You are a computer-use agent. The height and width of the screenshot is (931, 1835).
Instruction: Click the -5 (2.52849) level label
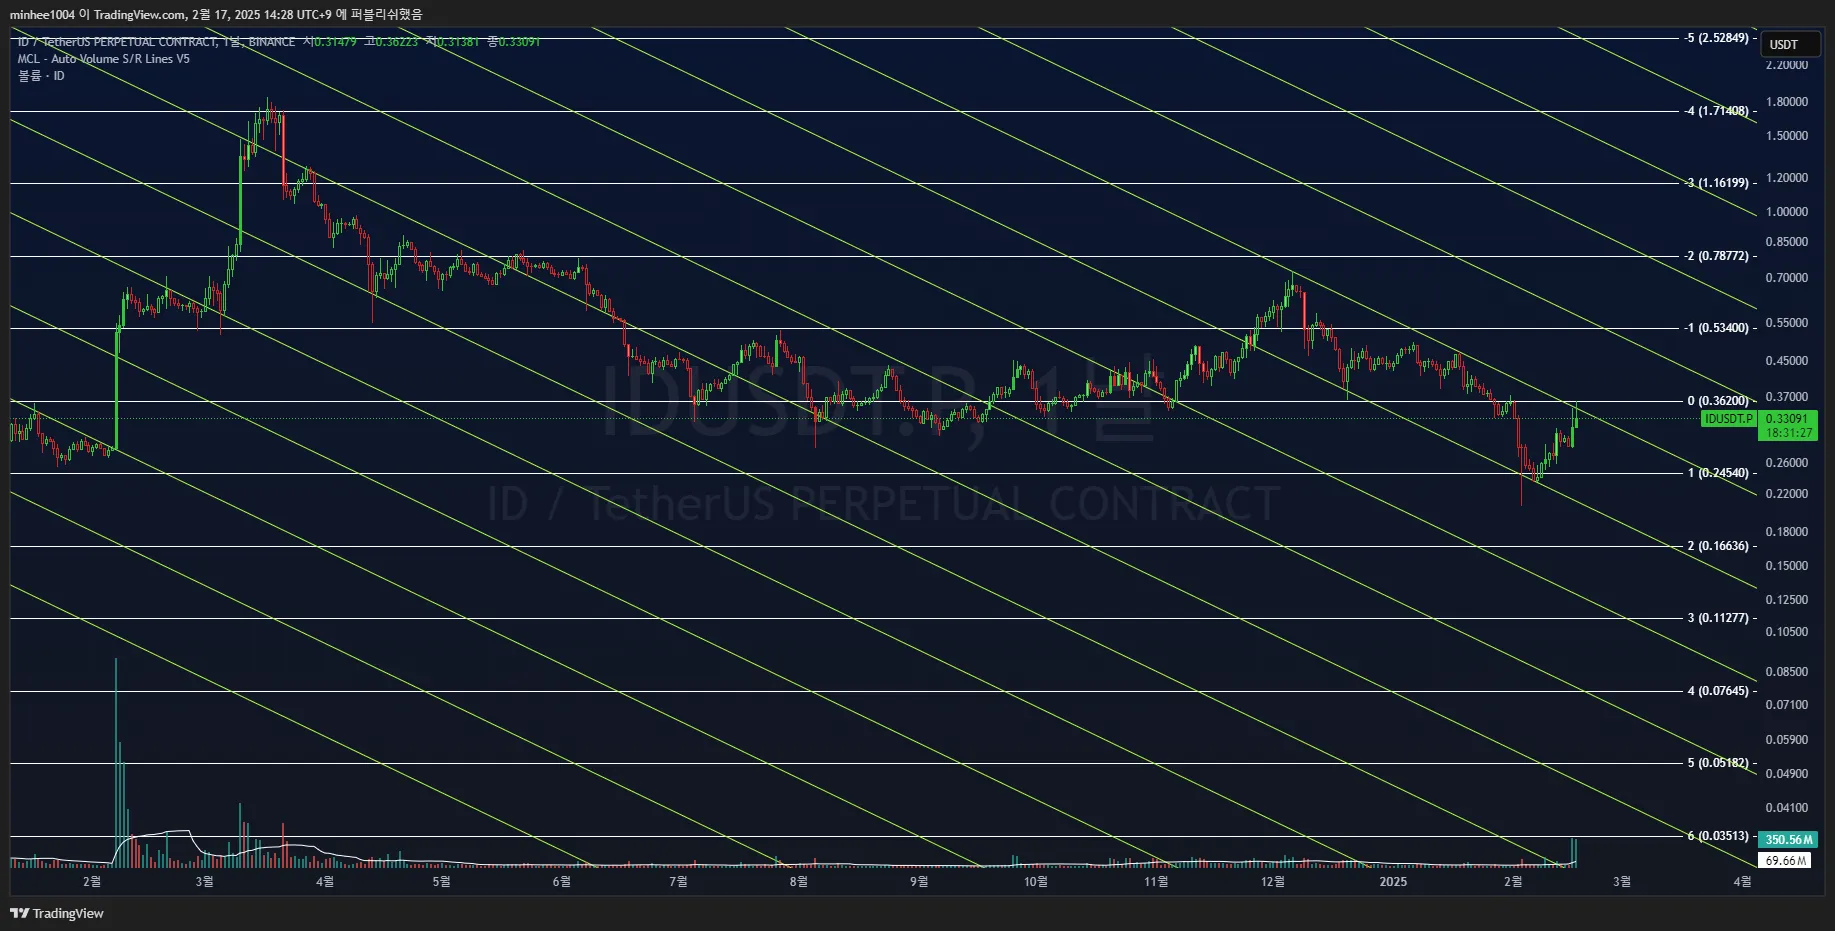pyautogui.click(x=1717, y=38)
